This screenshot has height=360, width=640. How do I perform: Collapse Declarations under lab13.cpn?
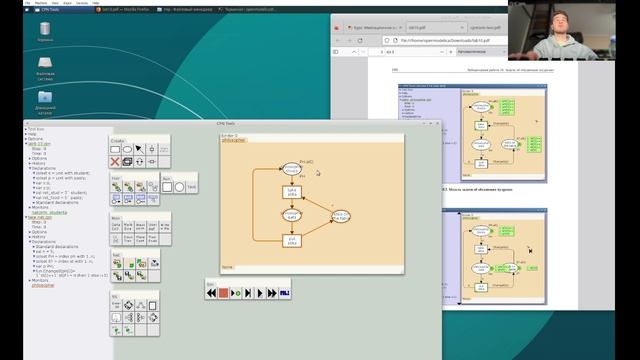(30, 168)
